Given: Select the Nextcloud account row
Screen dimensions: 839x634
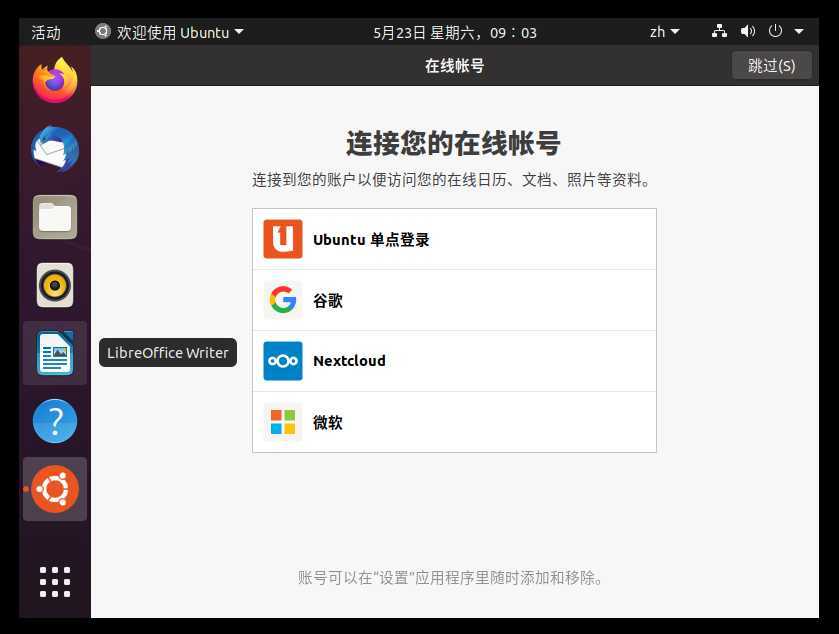Looking at the screenshot, I should click(454, 361).
